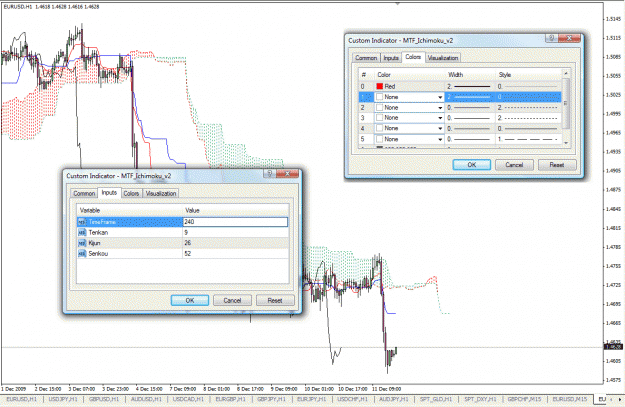The image size is (625, 407).
Task: Click the Style column header
Action: (529, 75)
